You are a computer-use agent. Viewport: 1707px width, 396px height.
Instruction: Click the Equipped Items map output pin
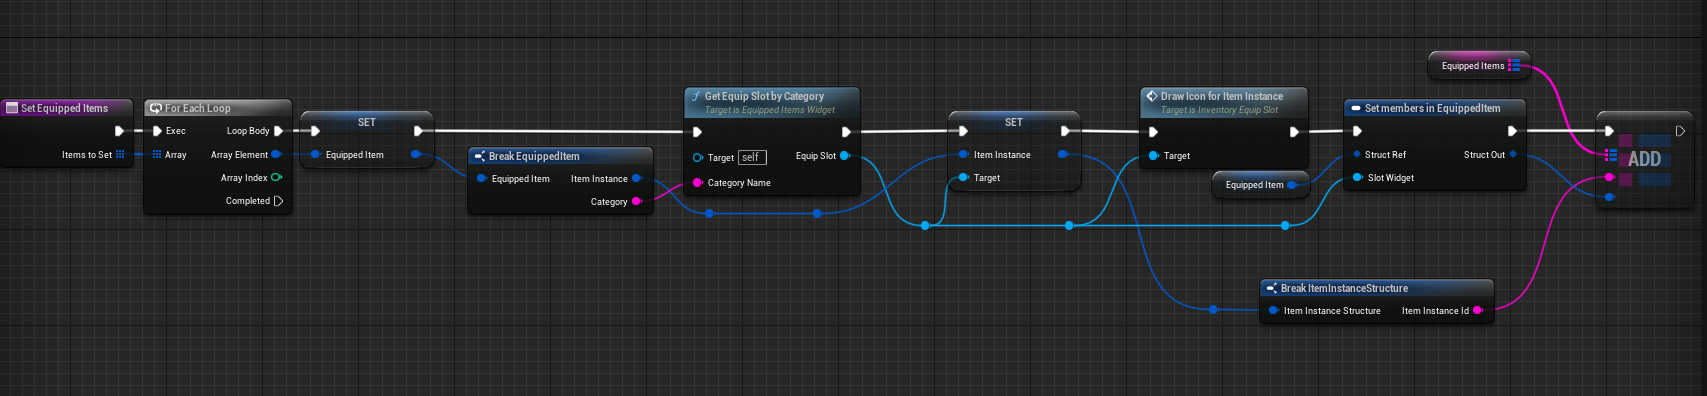1514,65
